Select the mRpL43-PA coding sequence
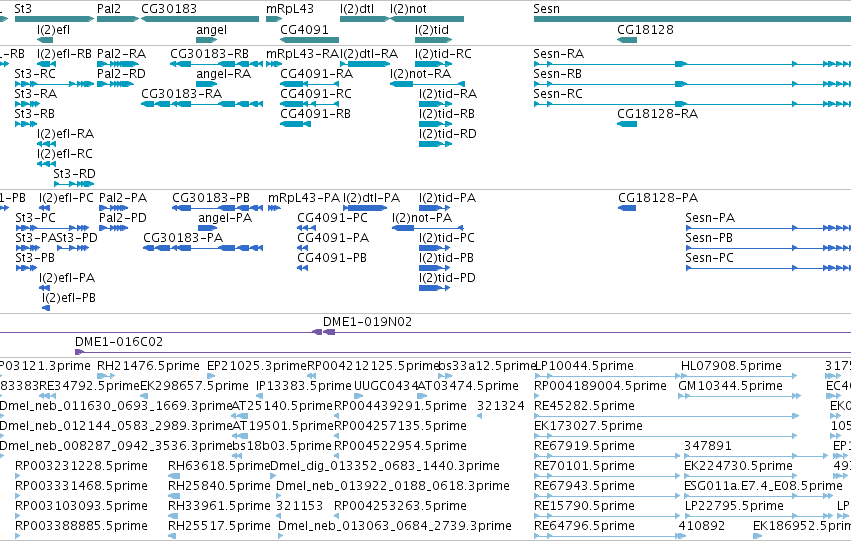Viewport: 851px width, 541px height. [274, 208]
